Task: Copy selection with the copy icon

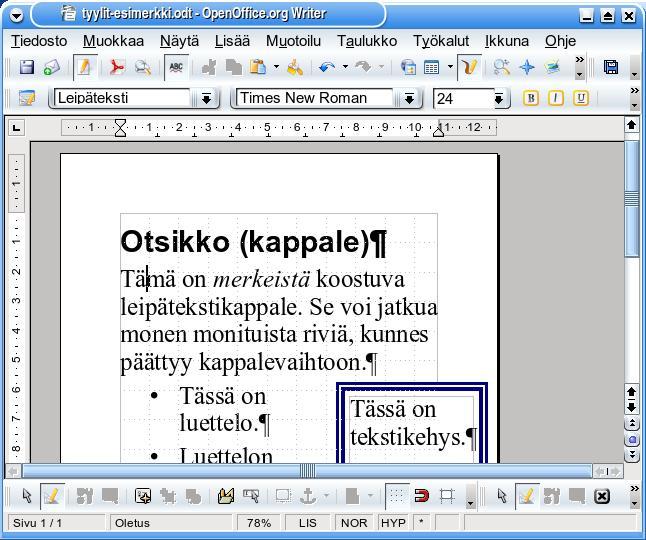Action: click(234, 67)
